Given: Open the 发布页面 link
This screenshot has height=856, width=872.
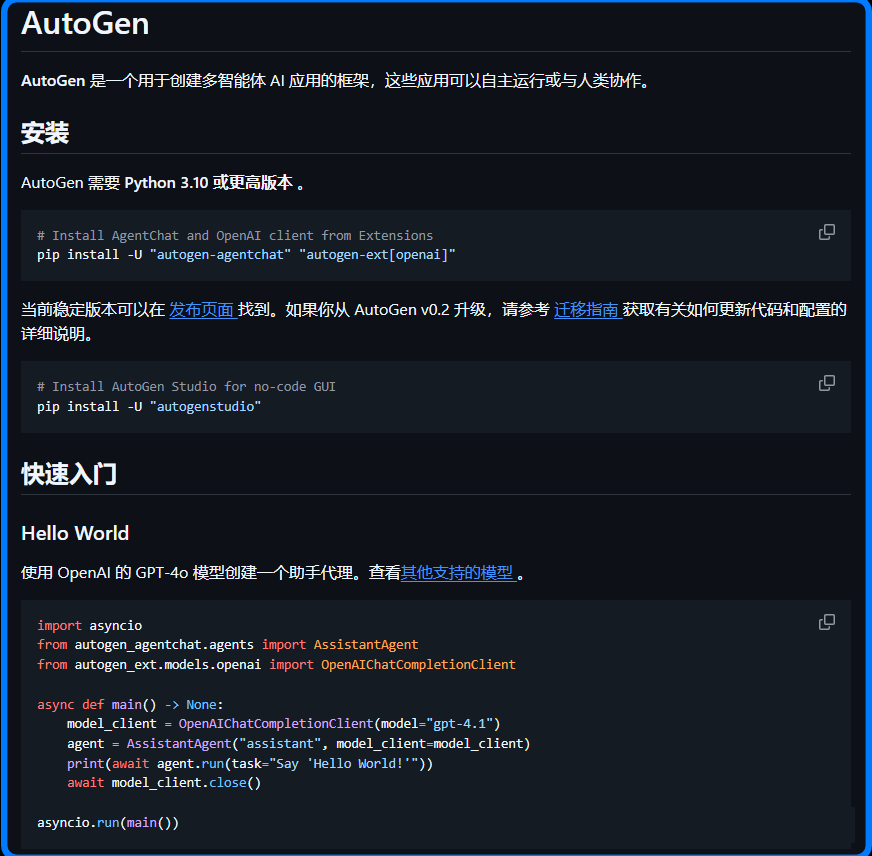Looking at the screenshot, I should (203, 309).
